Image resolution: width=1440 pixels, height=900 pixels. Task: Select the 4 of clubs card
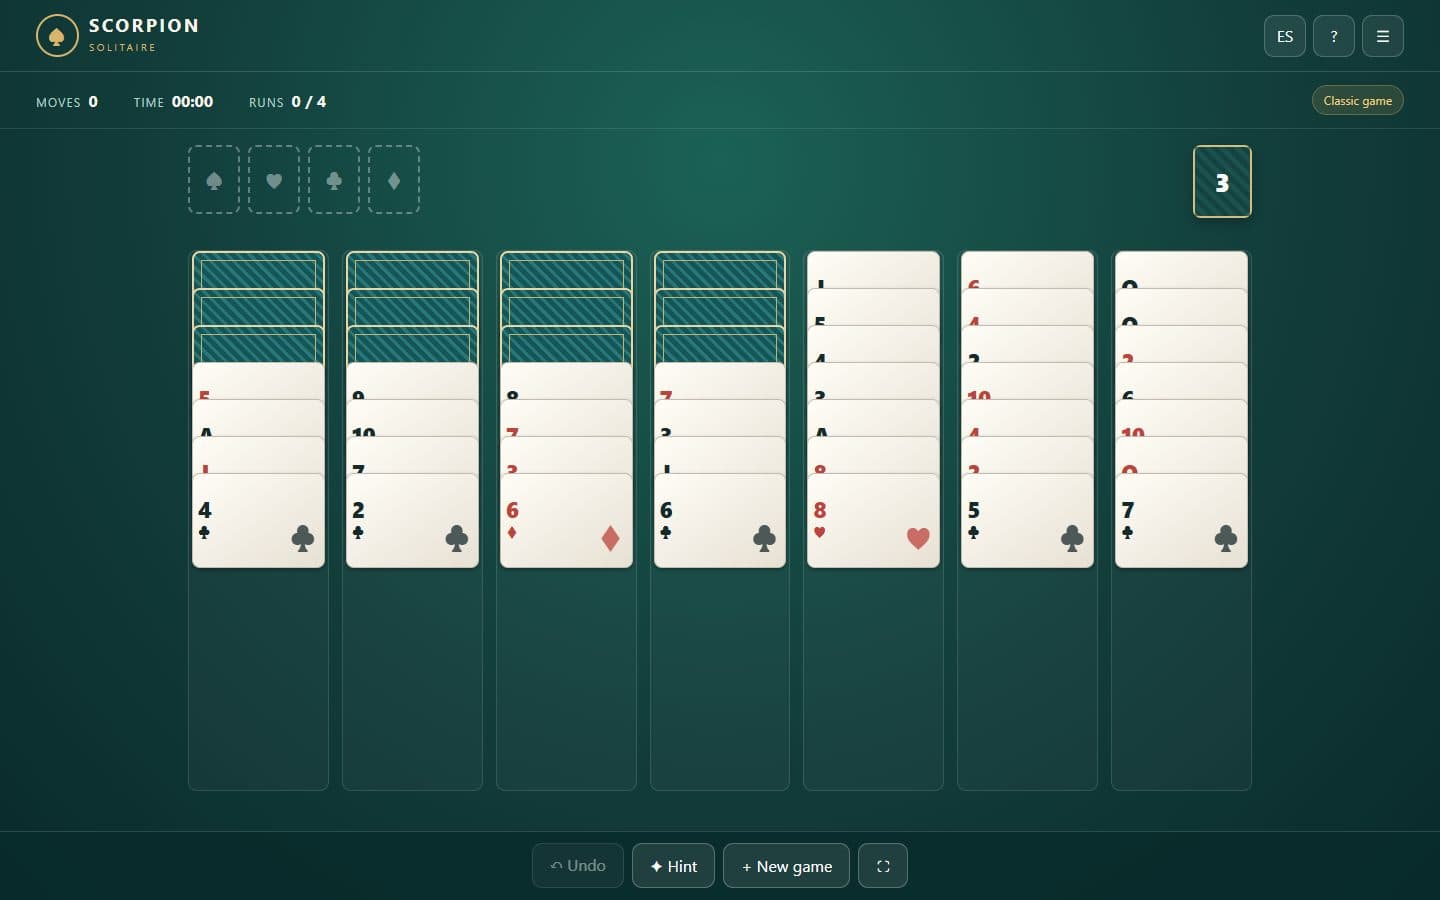258,521
